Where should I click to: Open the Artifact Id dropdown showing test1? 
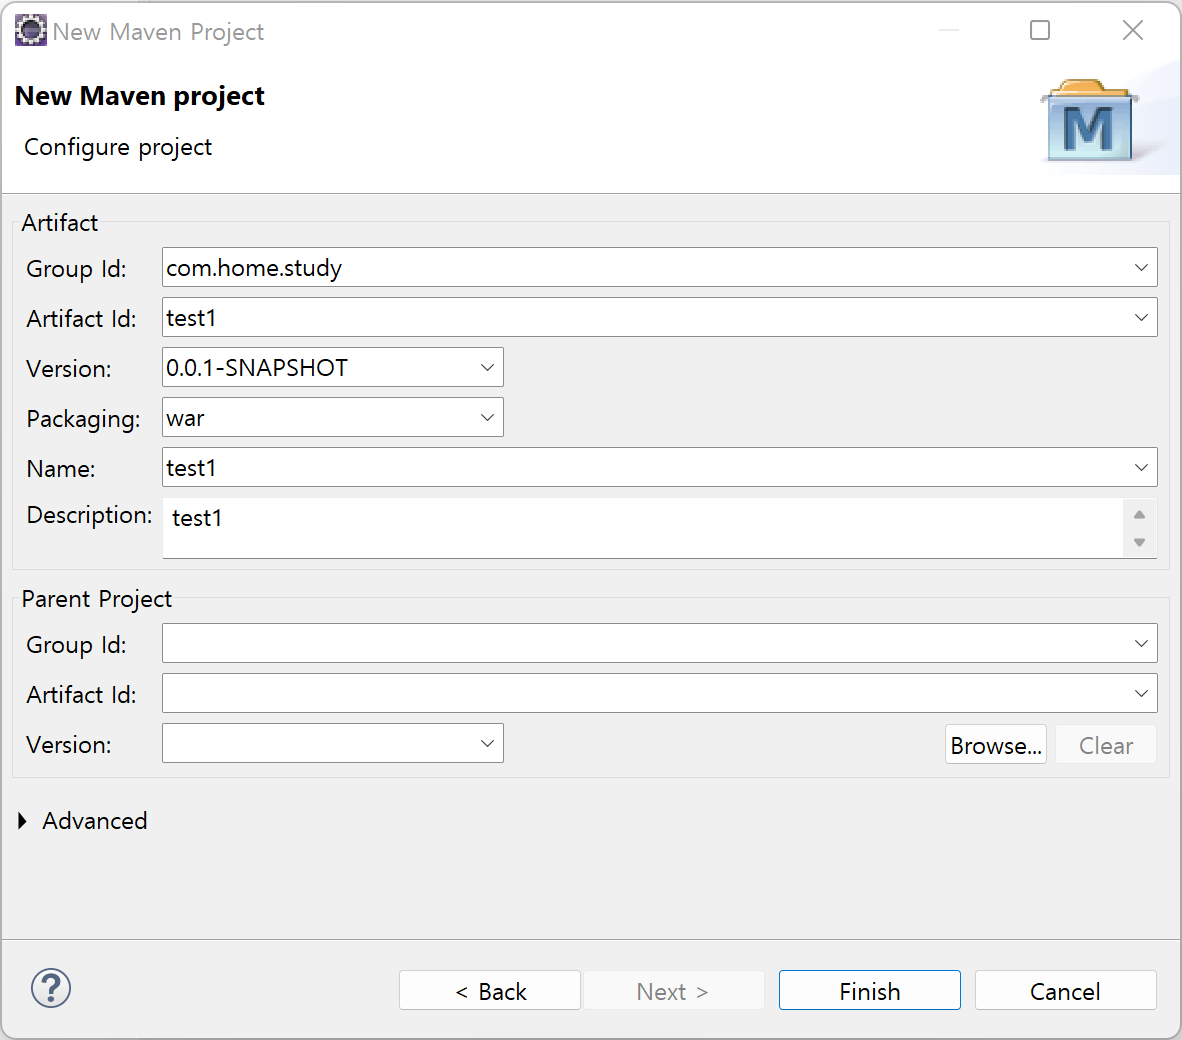(x=1140, y=317)
